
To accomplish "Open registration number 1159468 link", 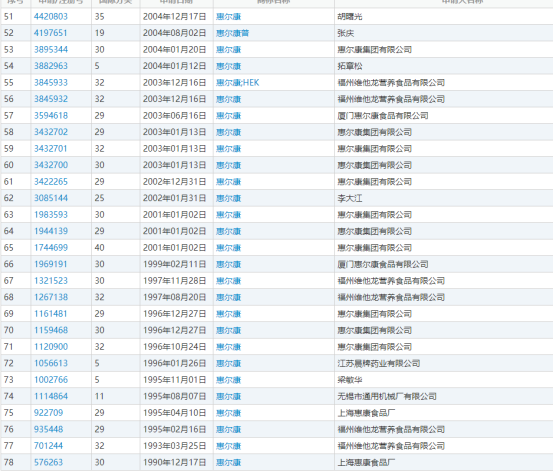I will click(x=51, y=330).
